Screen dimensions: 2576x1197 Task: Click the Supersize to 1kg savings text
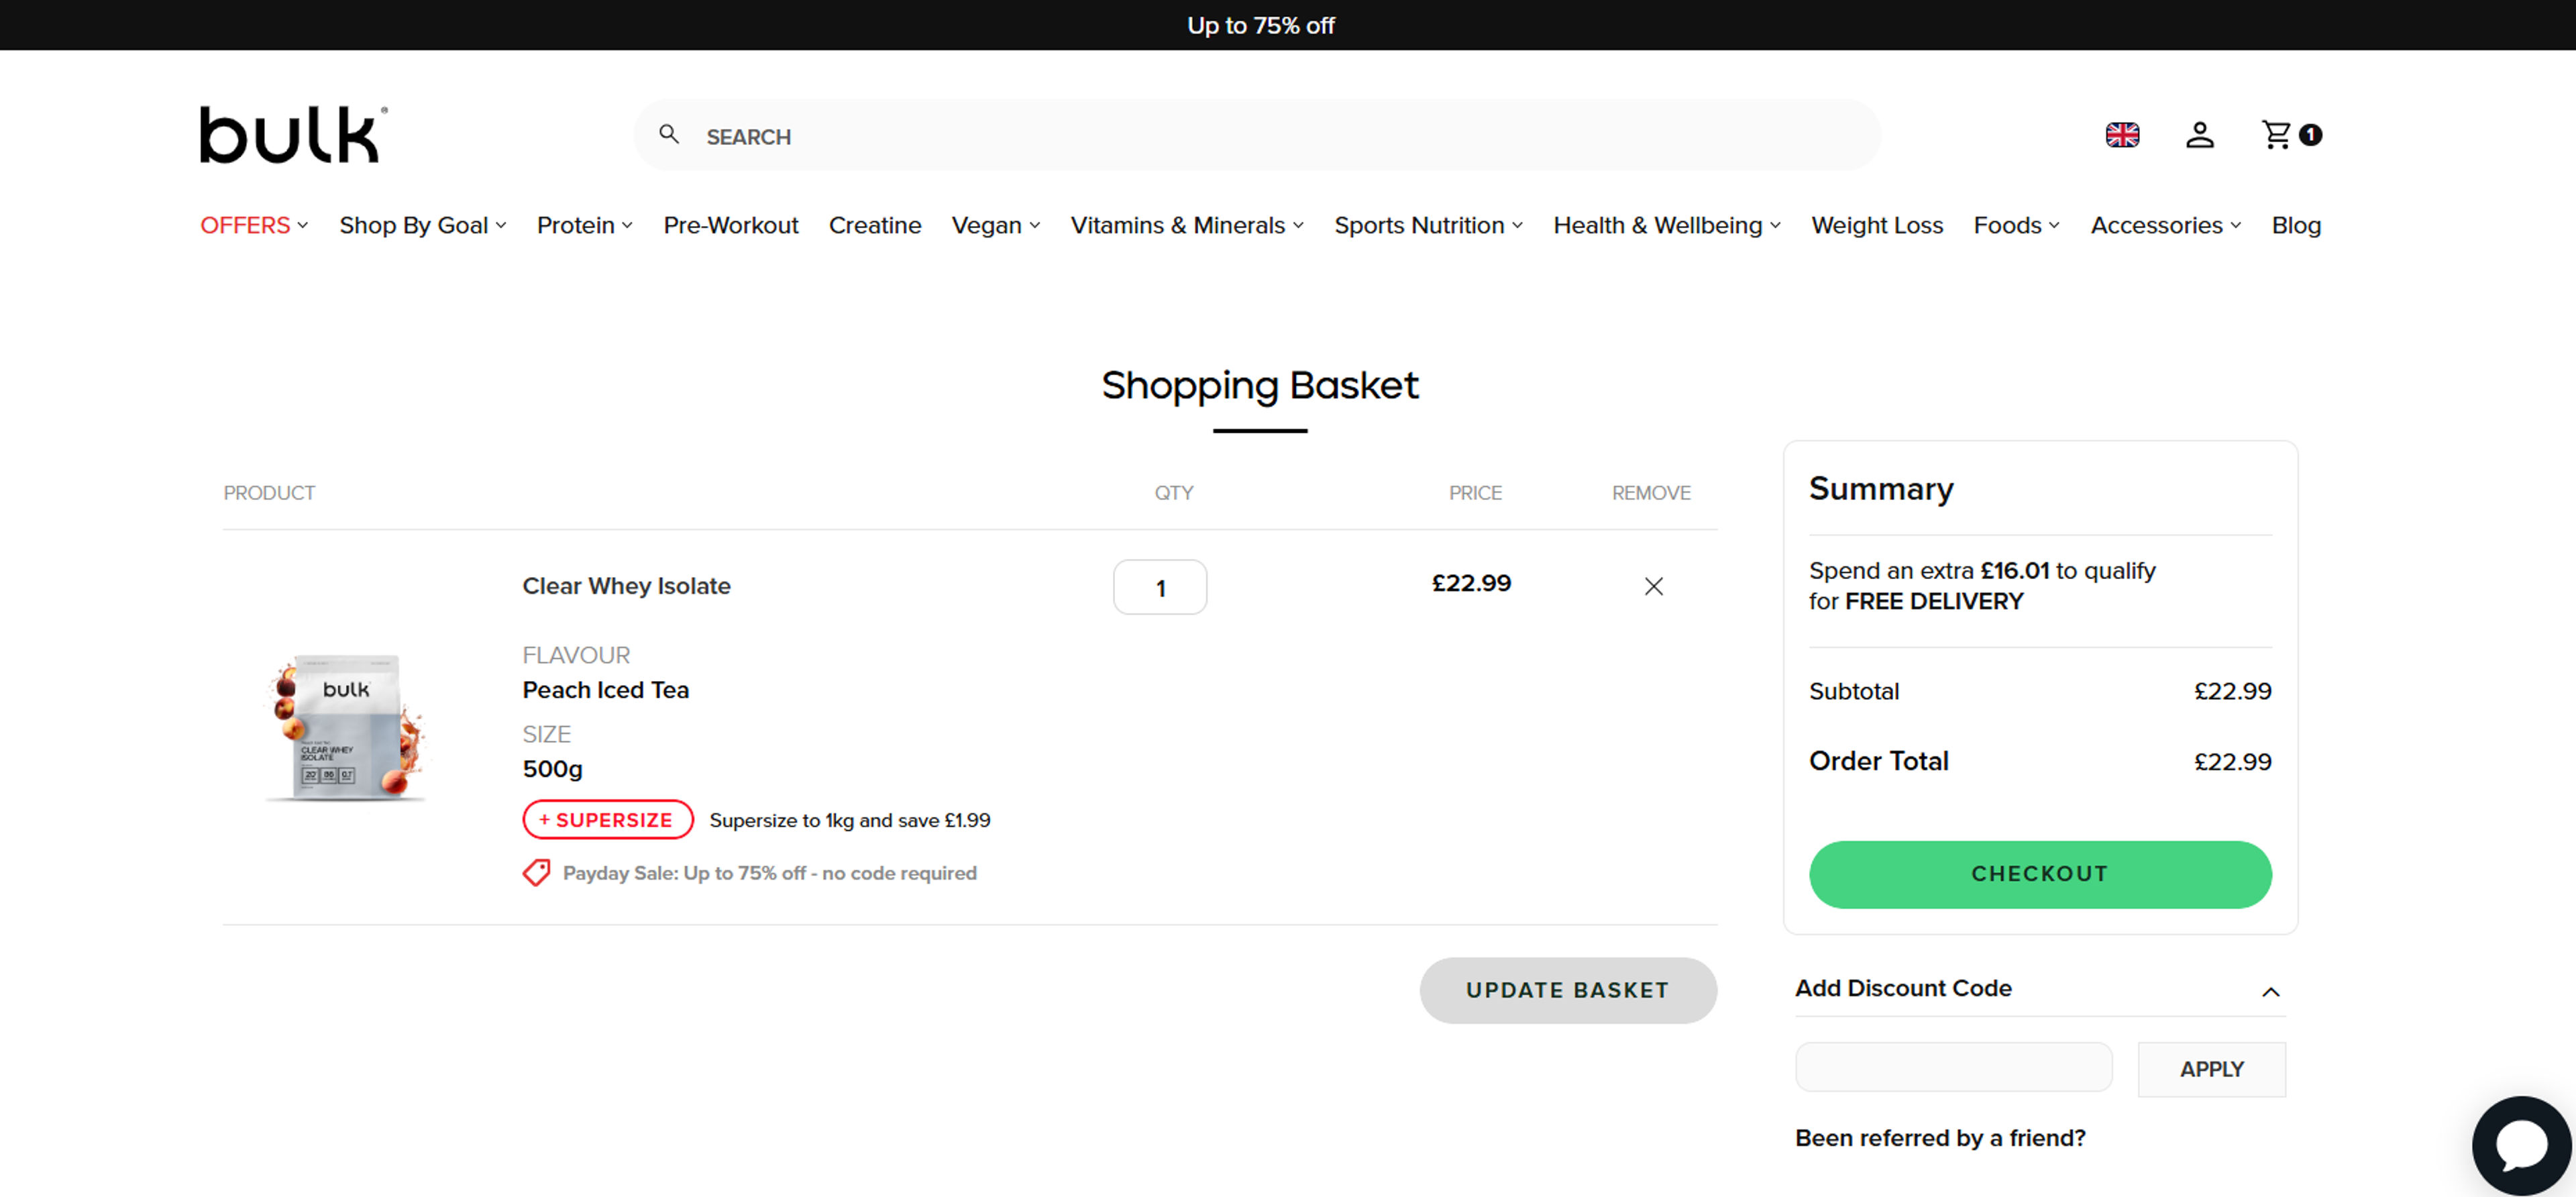pos(849,820)
